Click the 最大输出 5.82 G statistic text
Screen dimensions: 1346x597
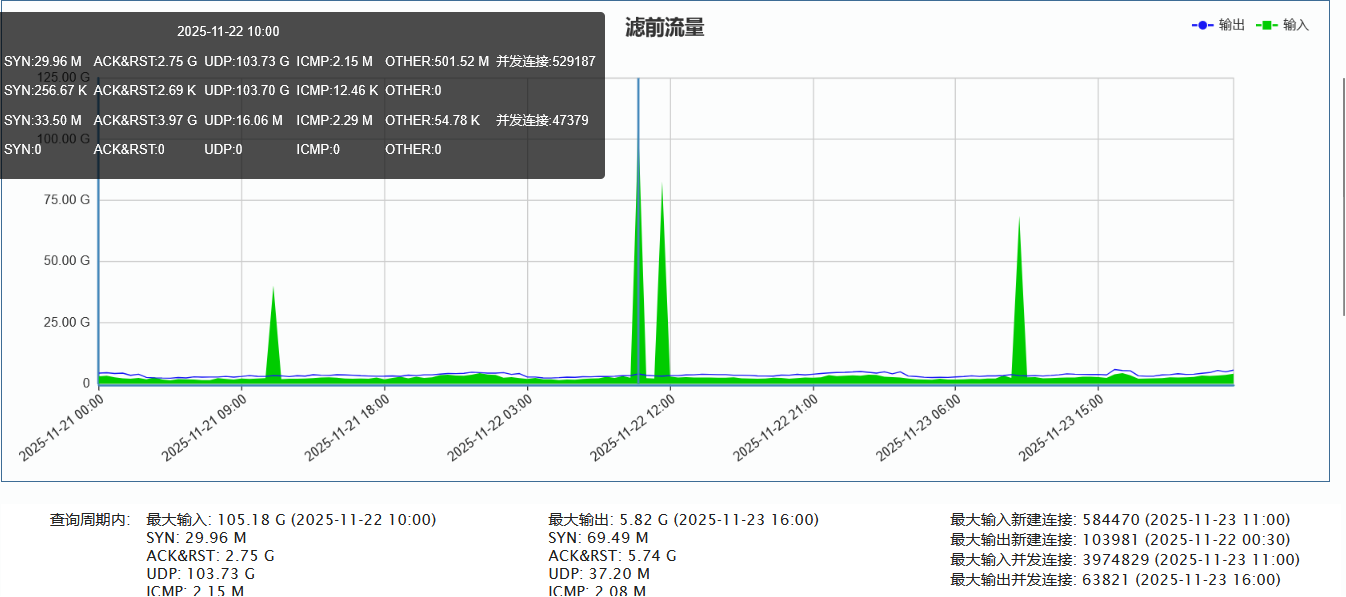pos(683,520)
